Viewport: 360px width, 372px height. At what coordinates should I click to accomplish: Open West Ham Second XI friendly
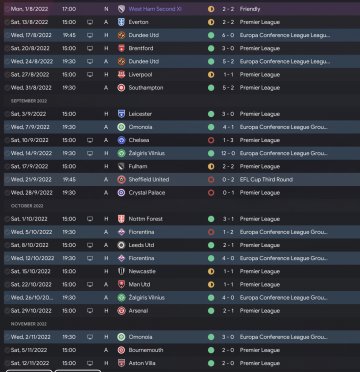155,9
